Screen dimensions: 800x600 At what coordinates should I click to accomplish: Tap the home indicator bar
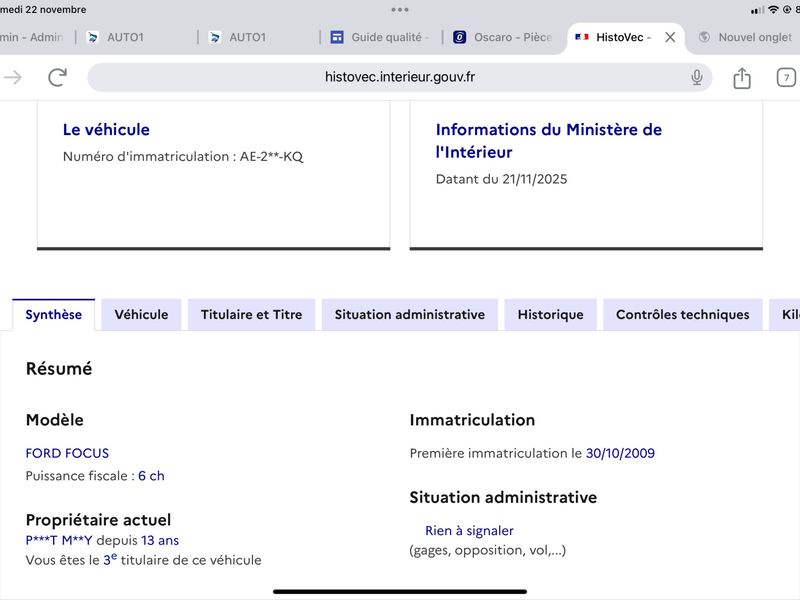[x=399, y=592]
